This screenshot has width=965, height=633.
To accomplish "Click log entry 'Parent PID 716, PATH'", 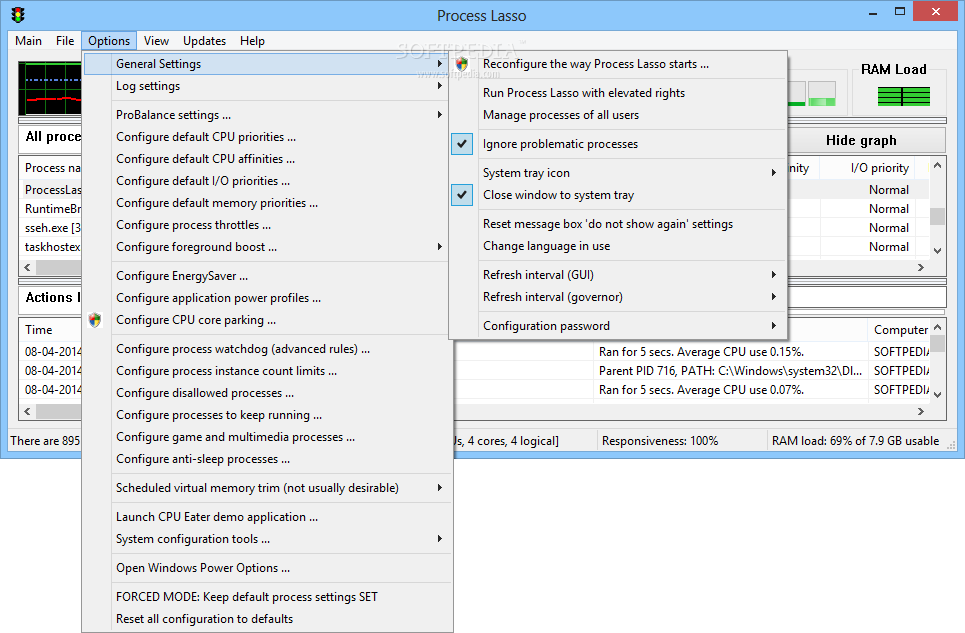I will [x=730, y=371].
